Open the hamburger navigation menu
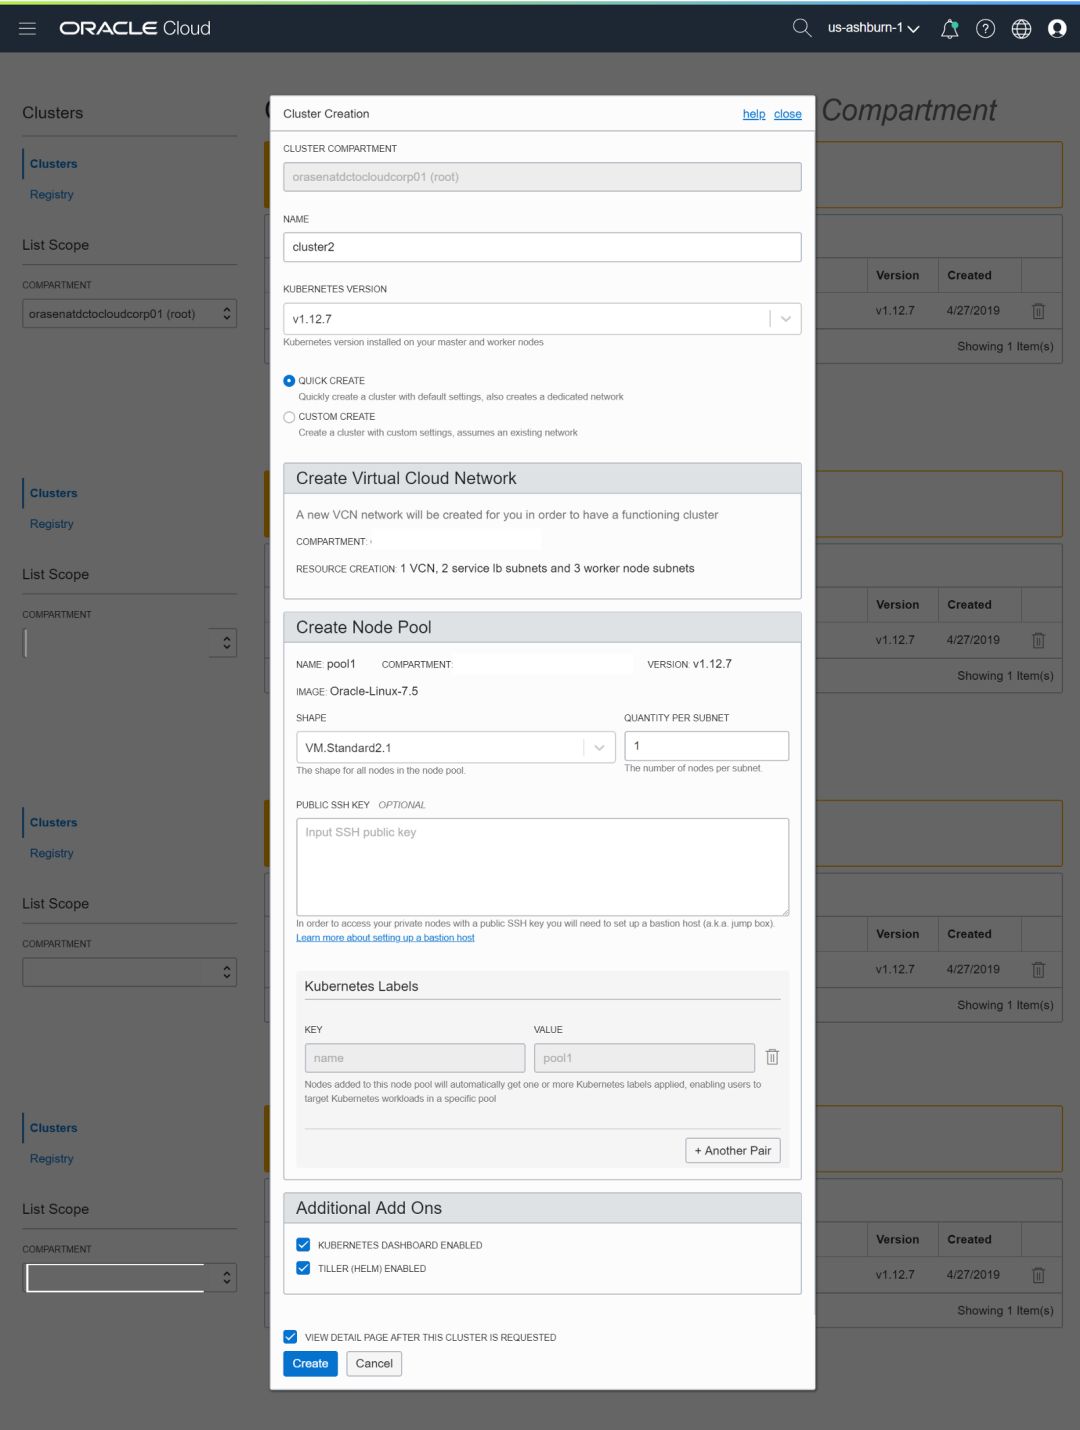1080x1430 pixels. [27, 28]
